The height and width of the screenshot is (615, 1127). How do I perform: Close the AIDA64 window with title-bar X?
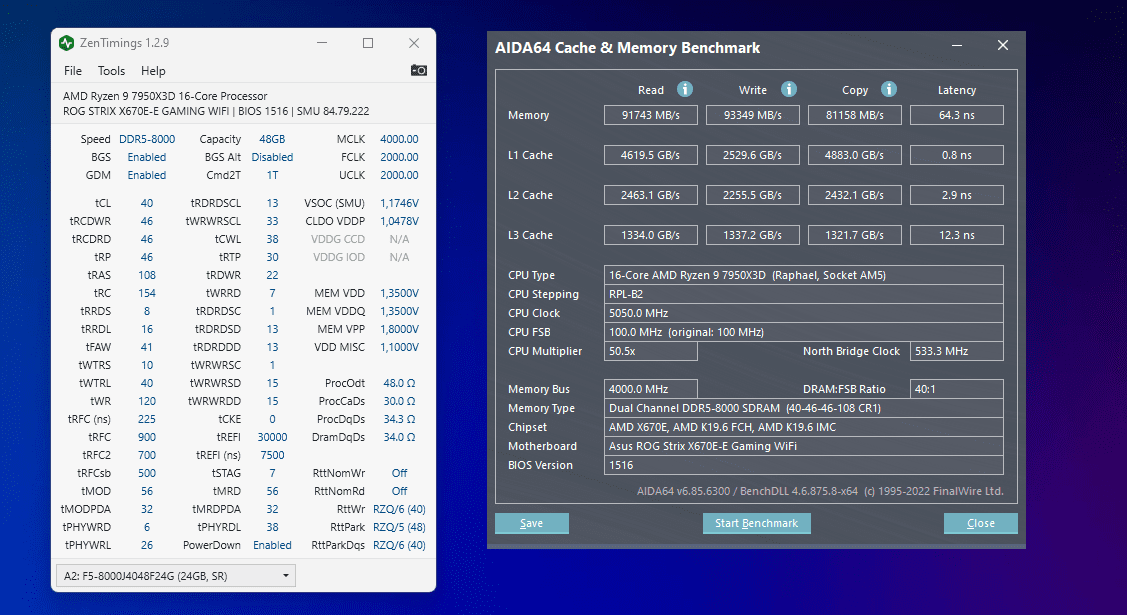tap(1003, 45)
